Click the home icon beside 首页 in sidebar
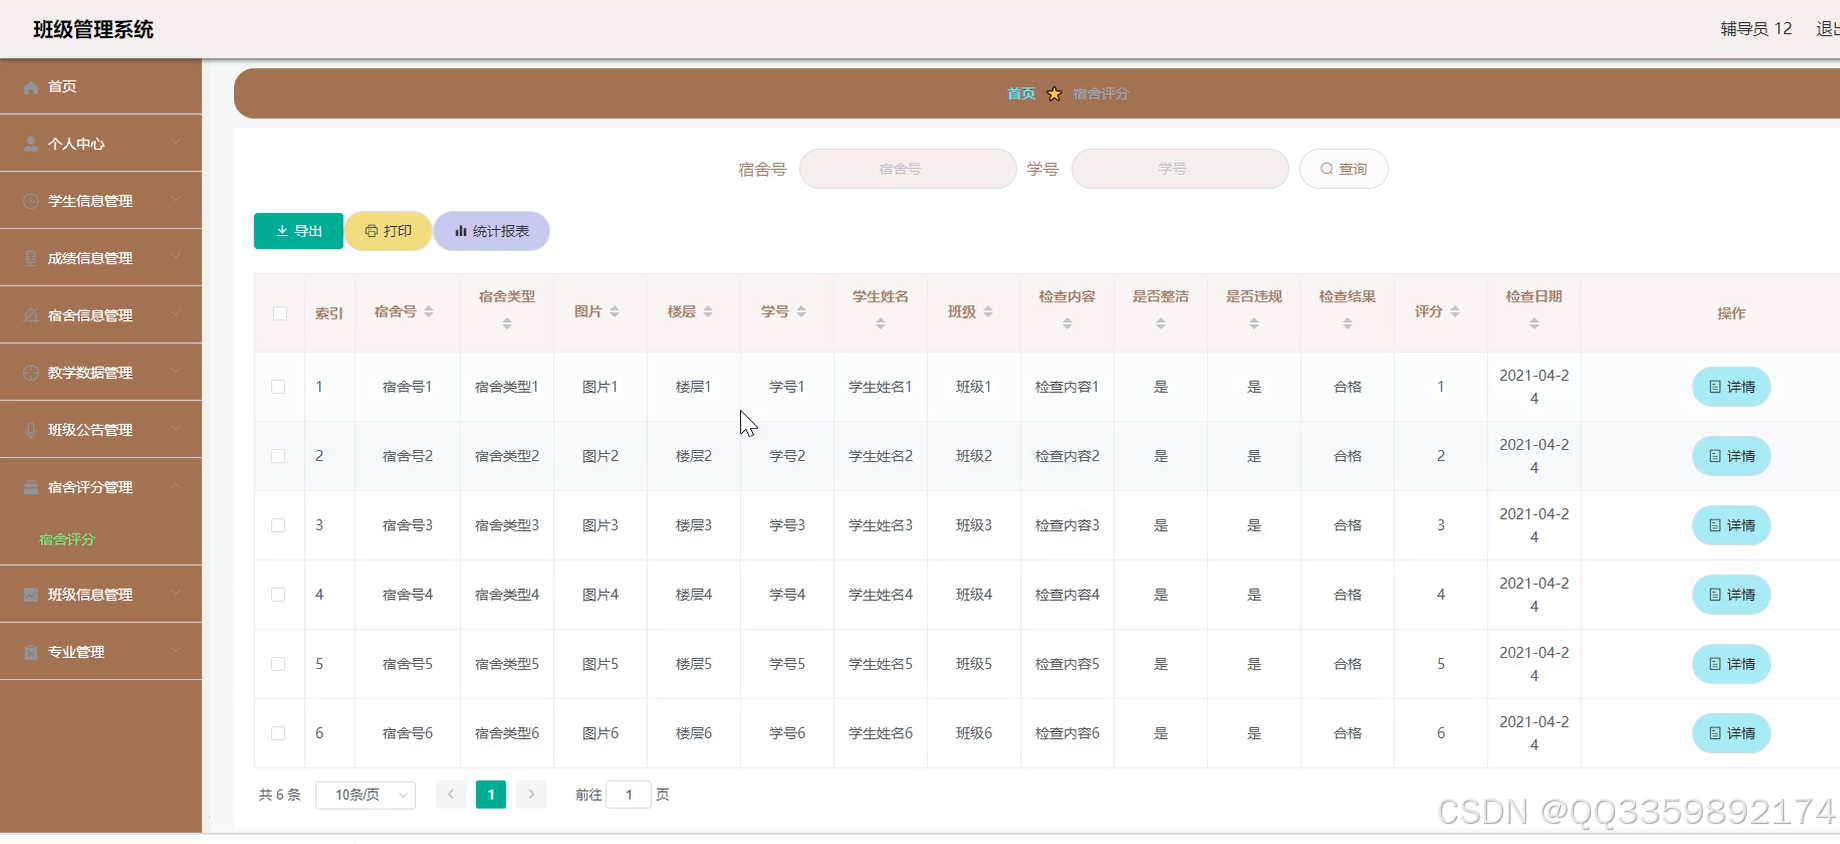 (x=31, y=87)
